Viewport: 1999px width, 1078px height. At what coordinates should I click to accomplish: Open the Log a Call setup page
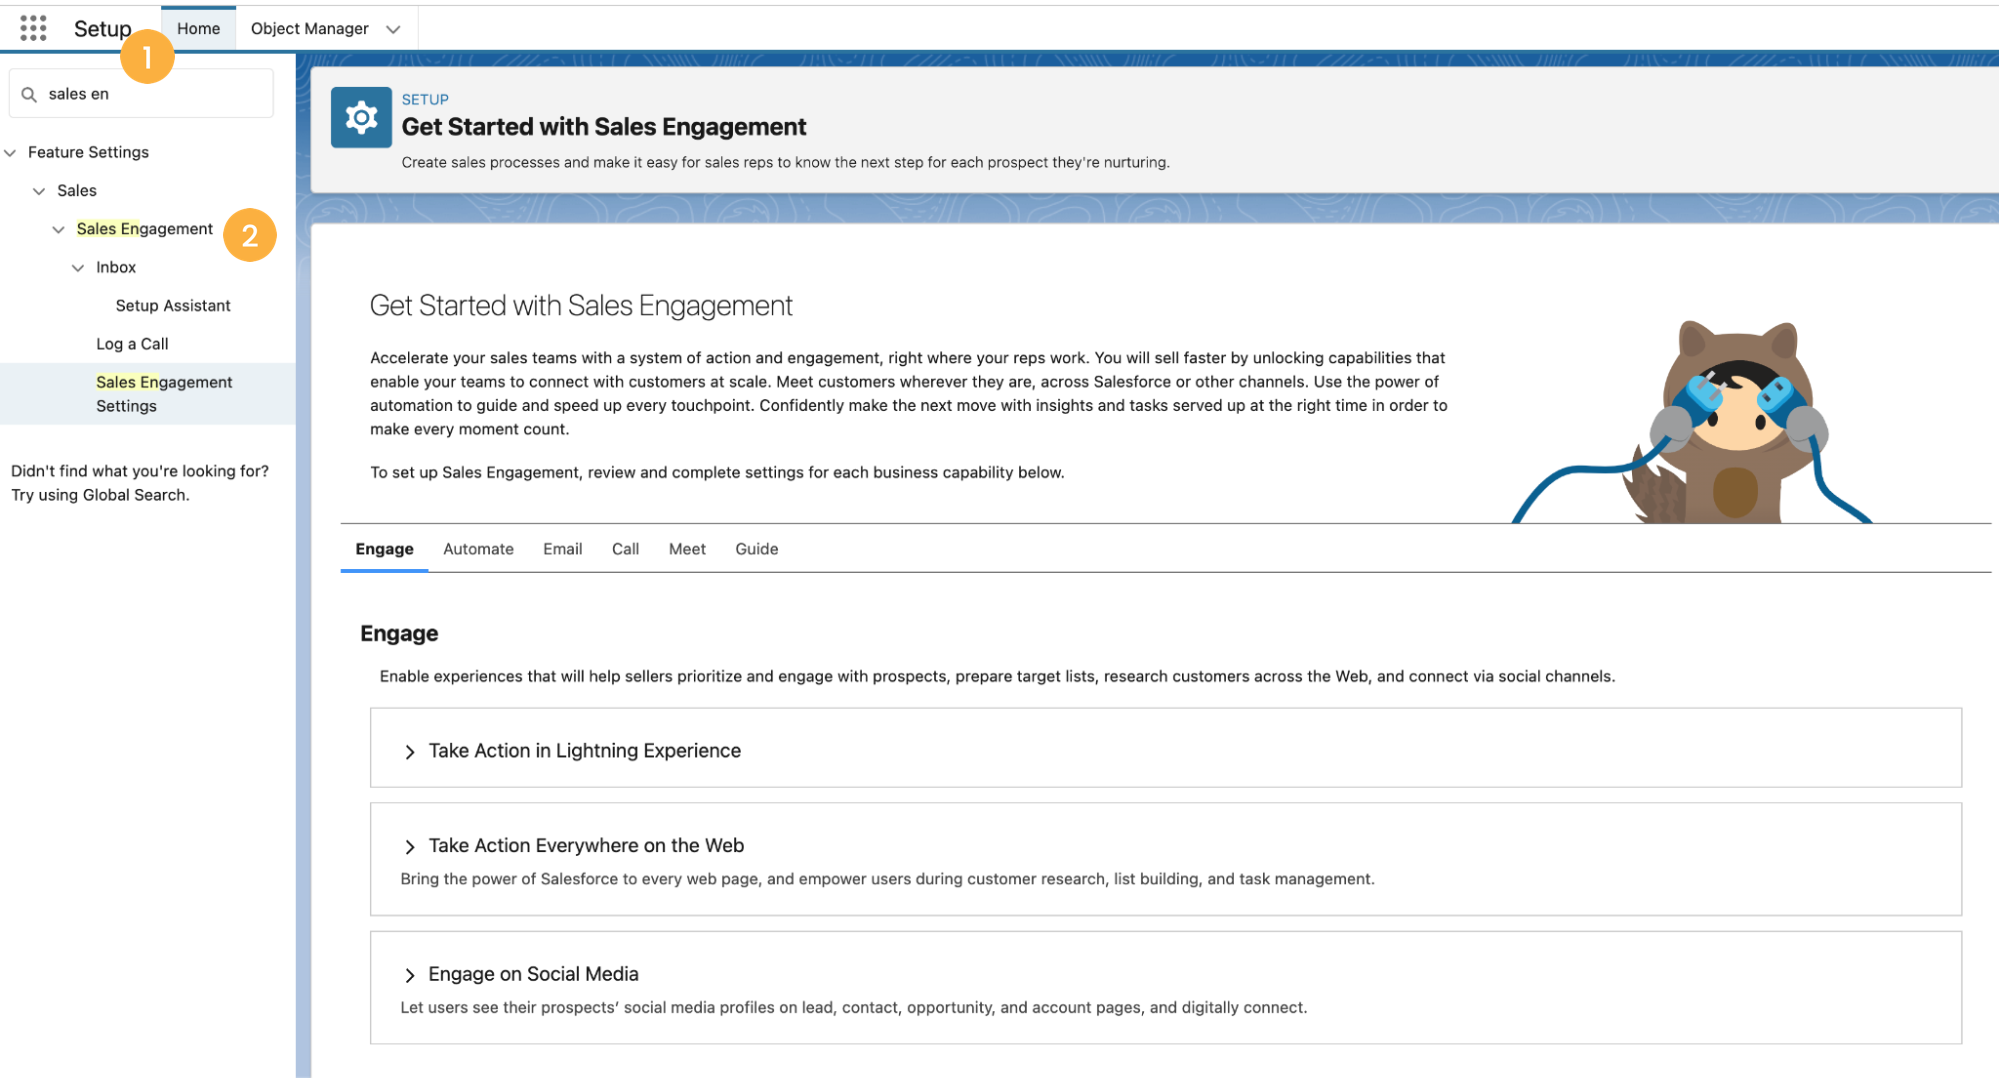pyautogui.click(x=132, y=343)
